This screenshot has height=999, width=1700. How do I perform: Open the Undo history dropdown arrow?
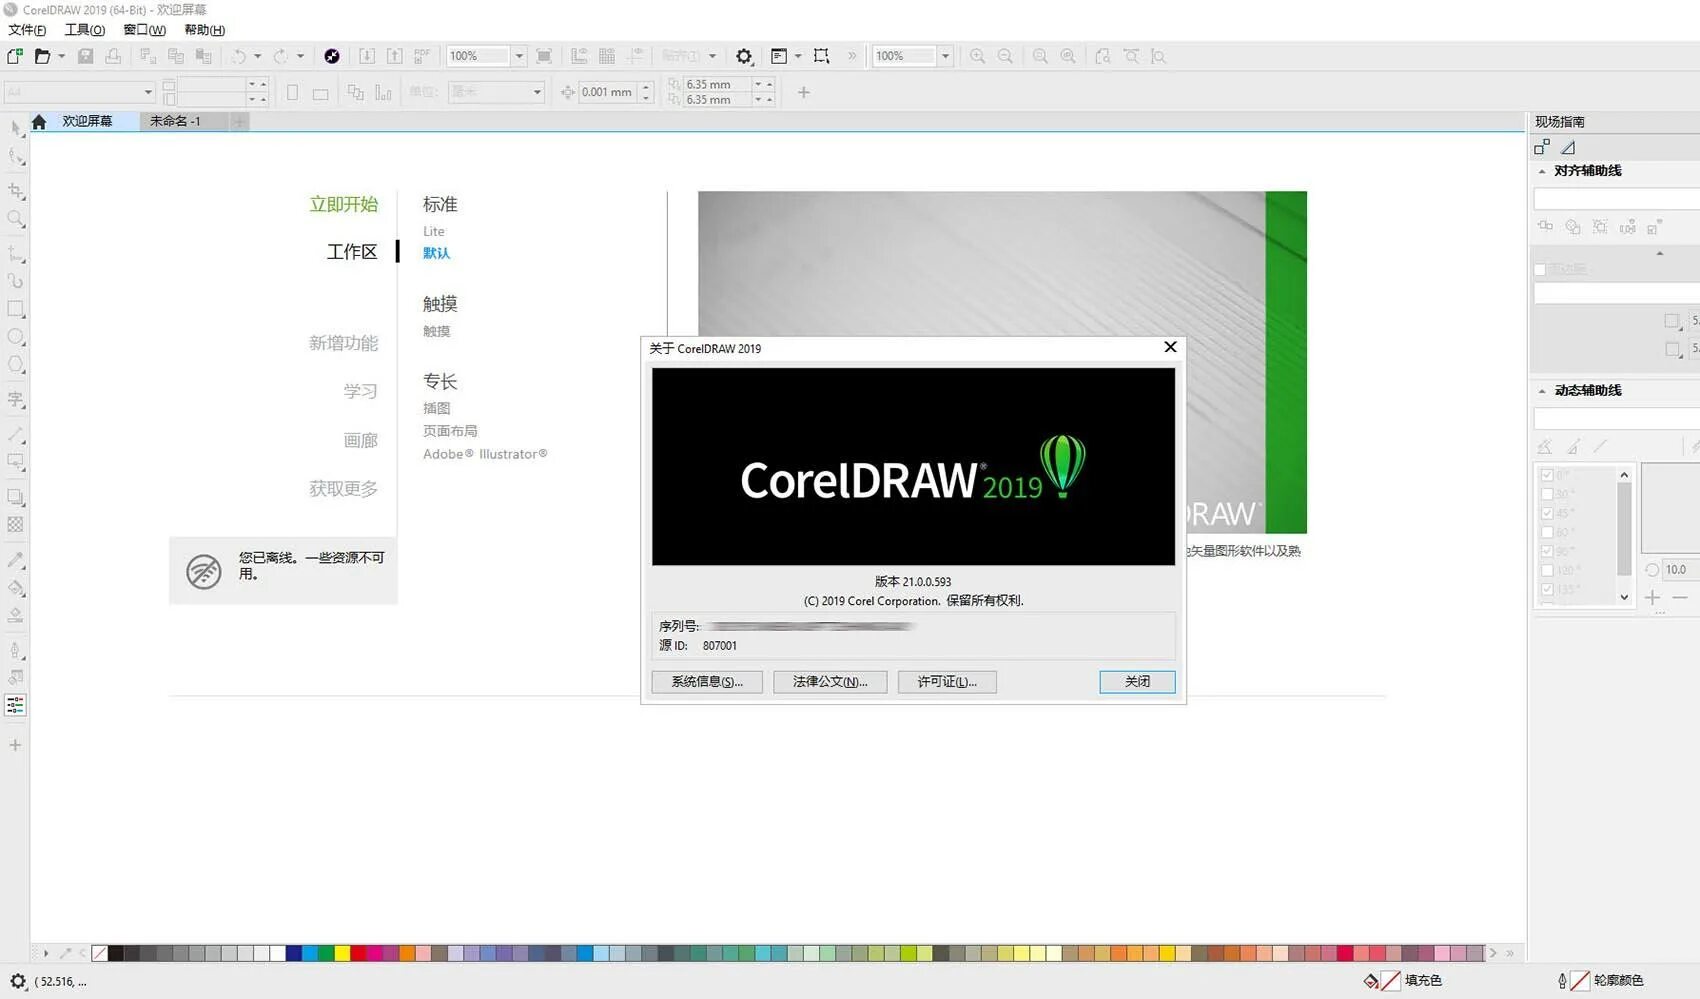(257, 56)
